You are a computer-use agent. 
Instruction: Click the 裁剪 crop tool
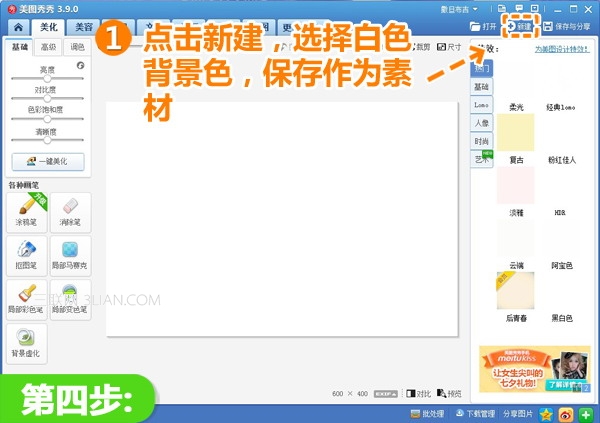tap(421, 47)
